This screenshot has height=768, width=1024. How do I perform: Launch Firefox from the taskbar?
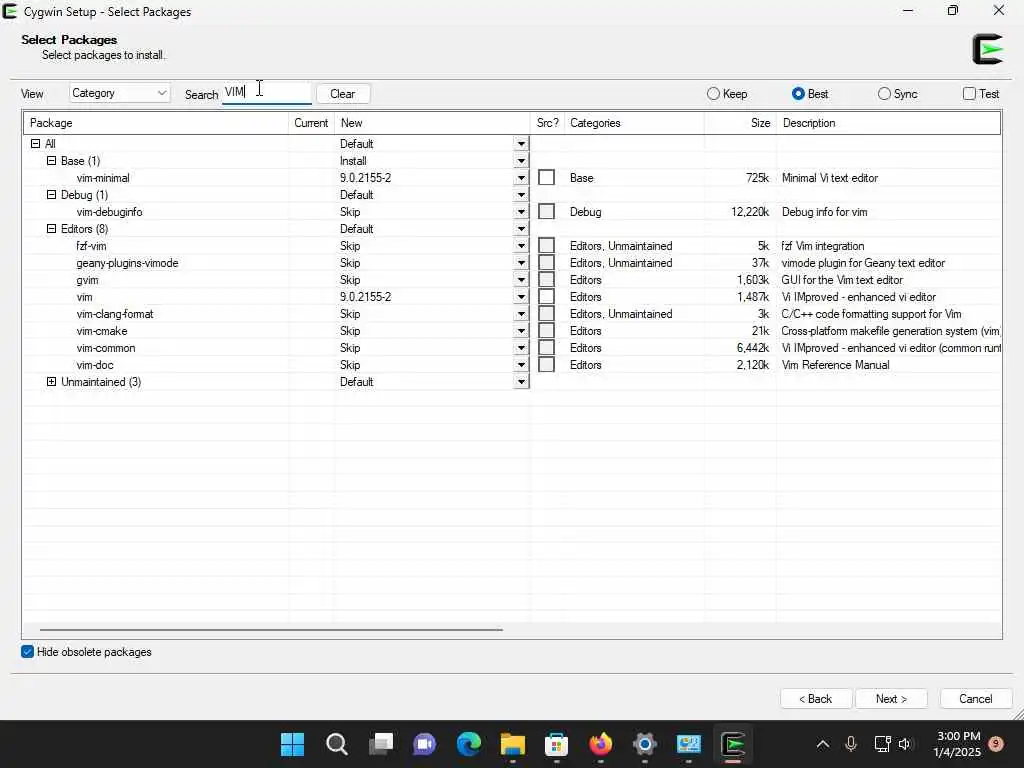601,744
